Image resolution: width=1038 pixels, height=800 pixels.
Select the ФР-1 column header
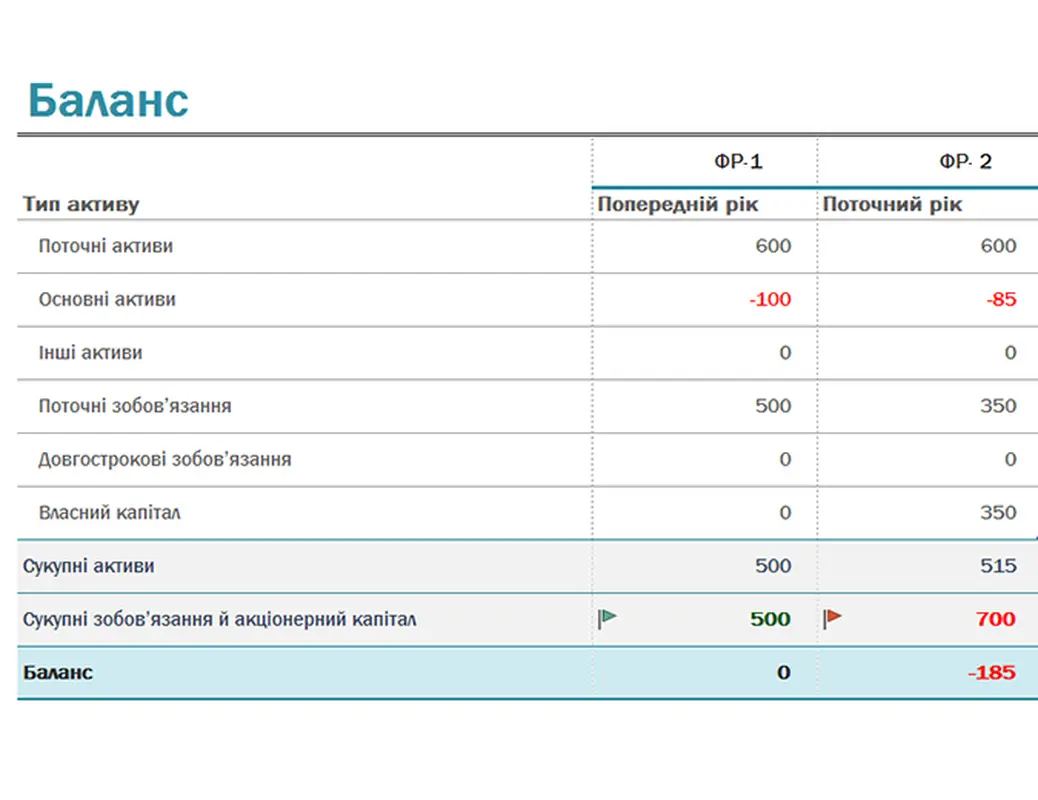tap(737, 160)
